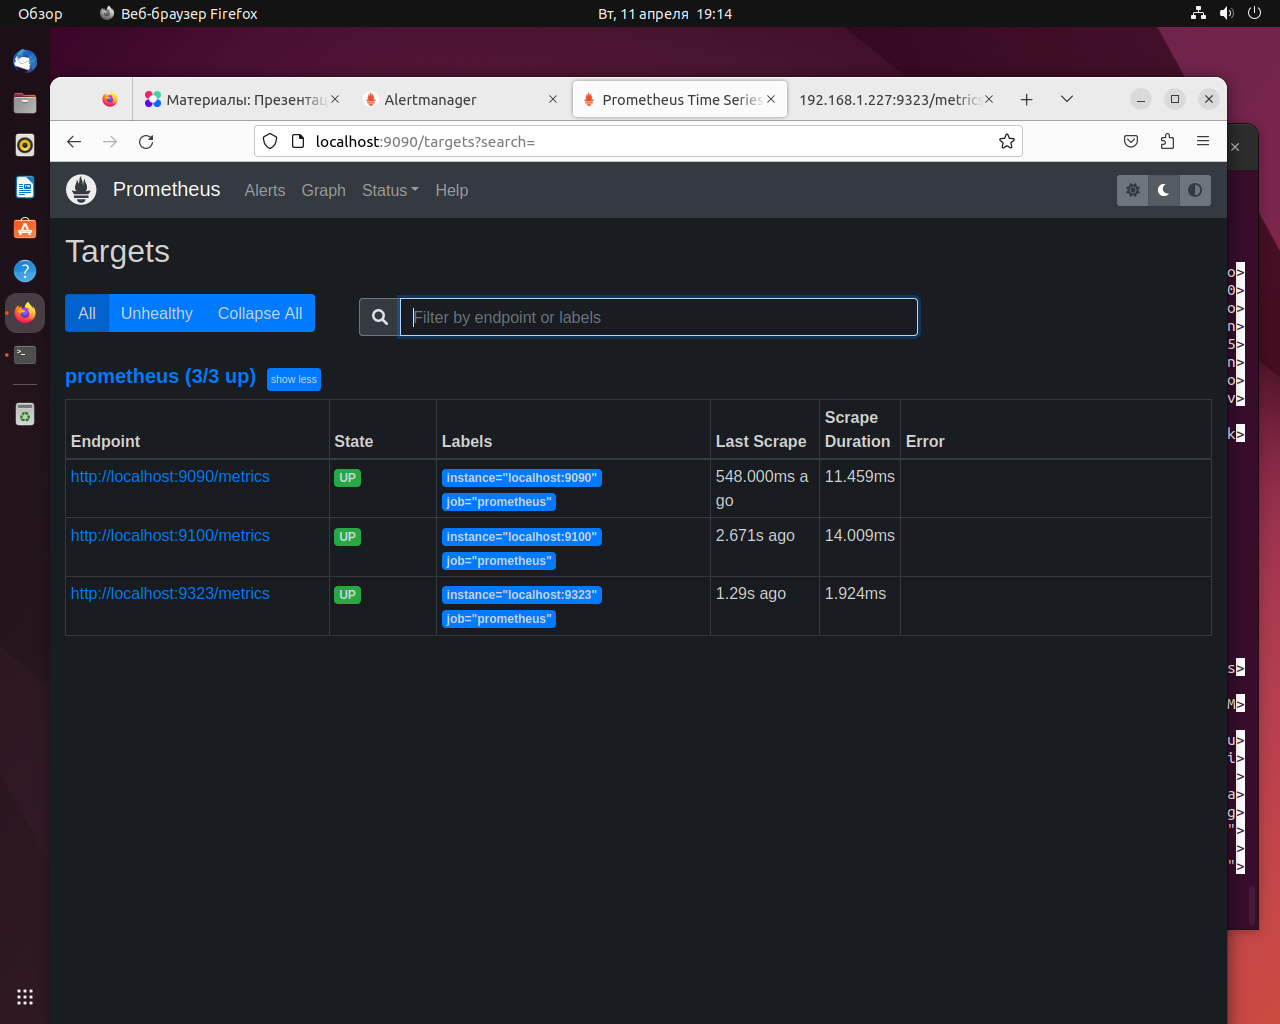Viewport: 1280px width, 1024px height.
Task: Open the Graph page from the navbar
Action: pyautogui.click(x=323, y=190)
